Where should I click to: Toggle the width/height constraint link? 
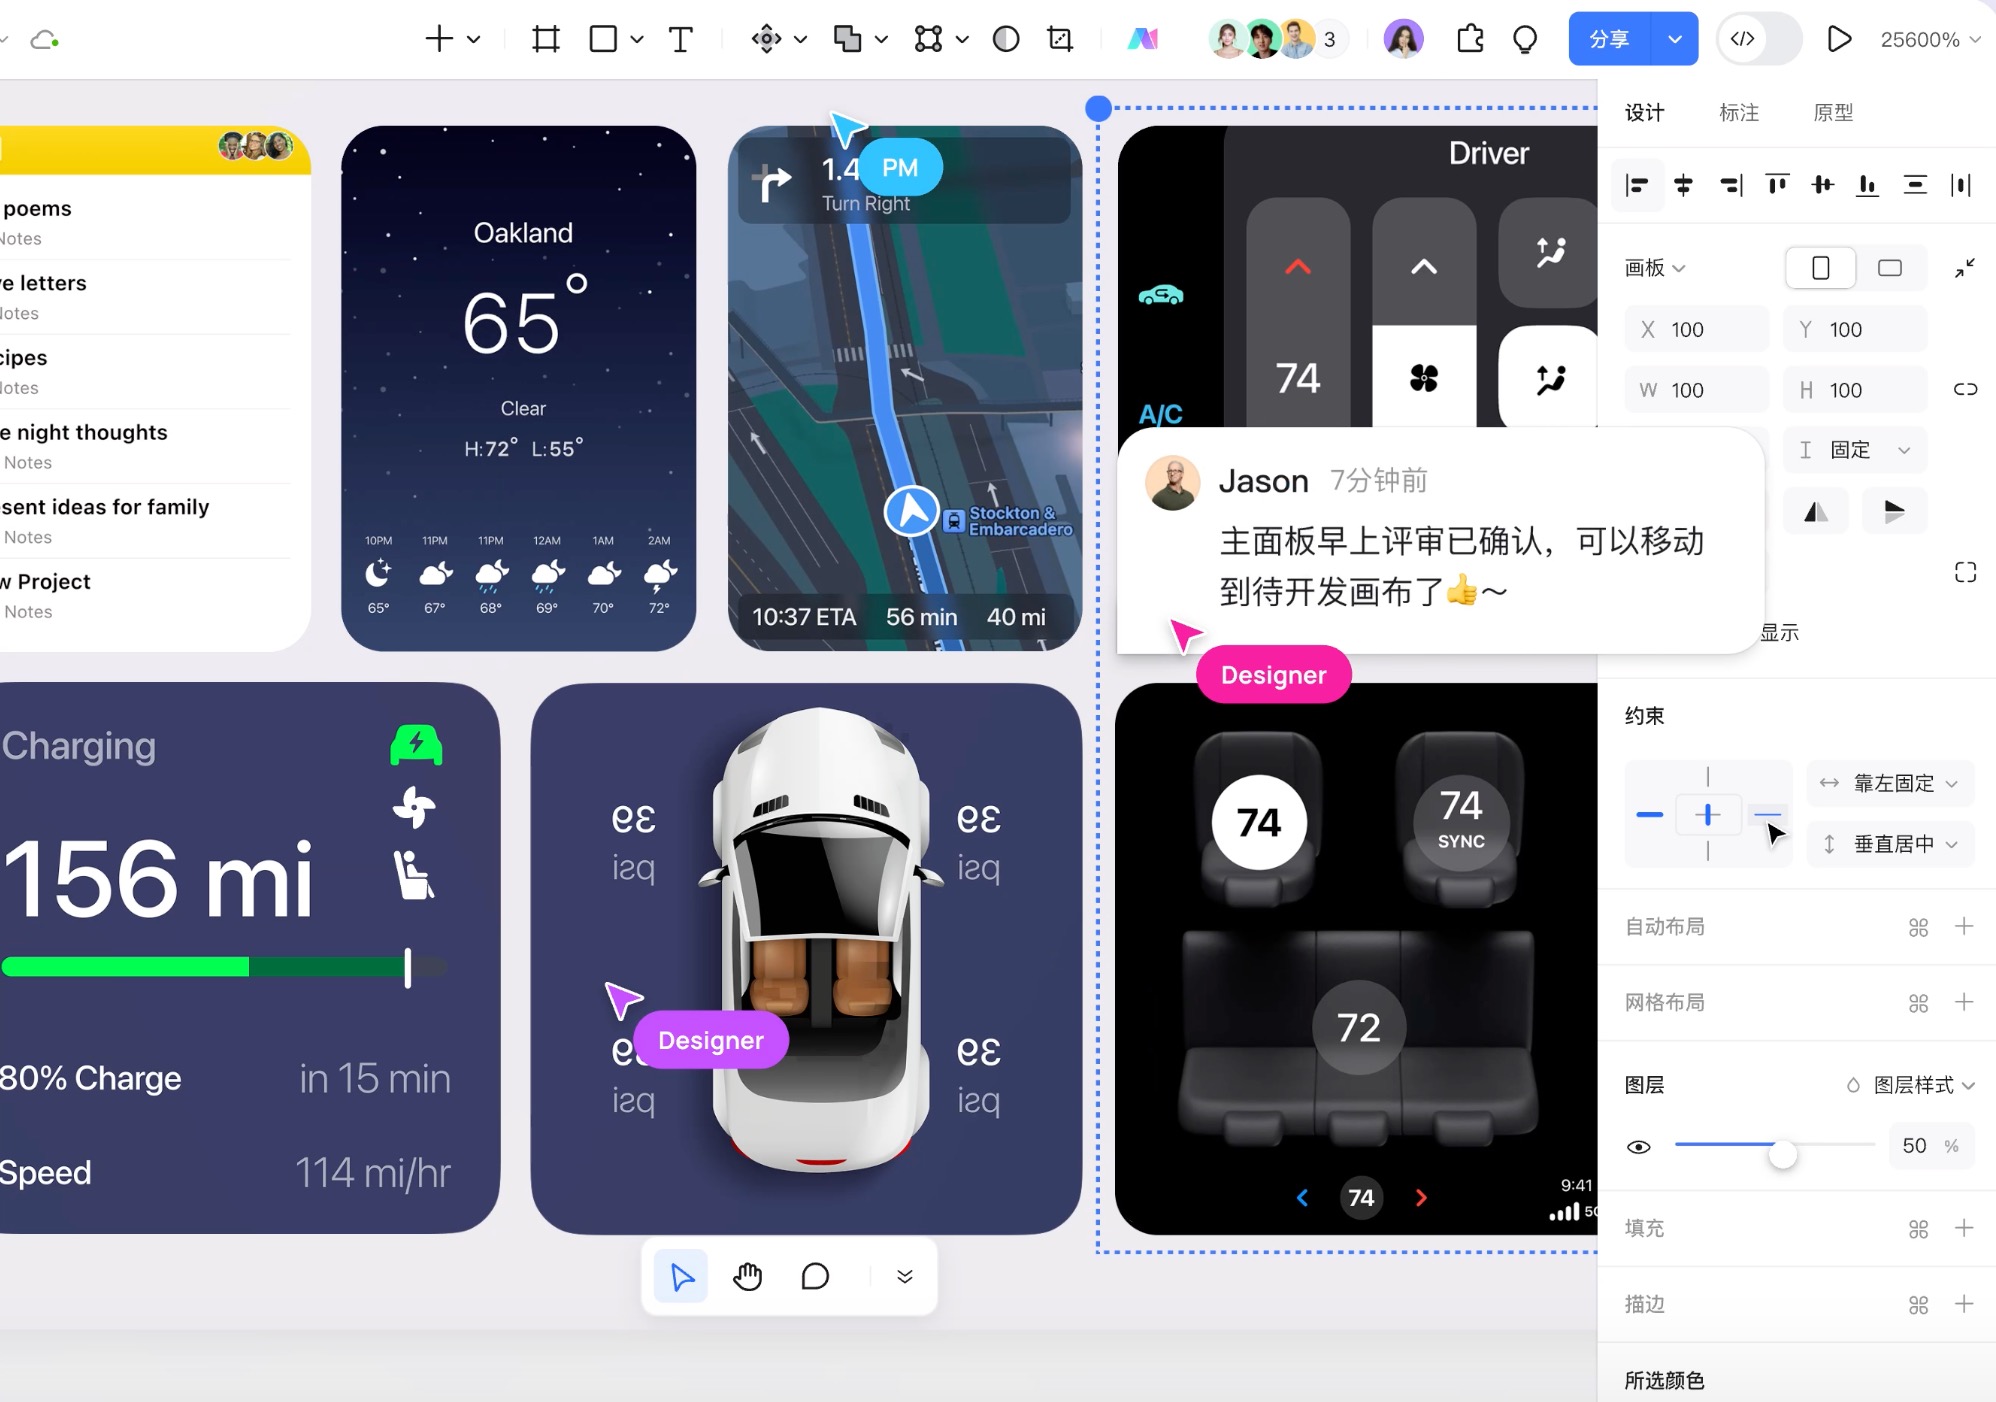[1964, 389]
